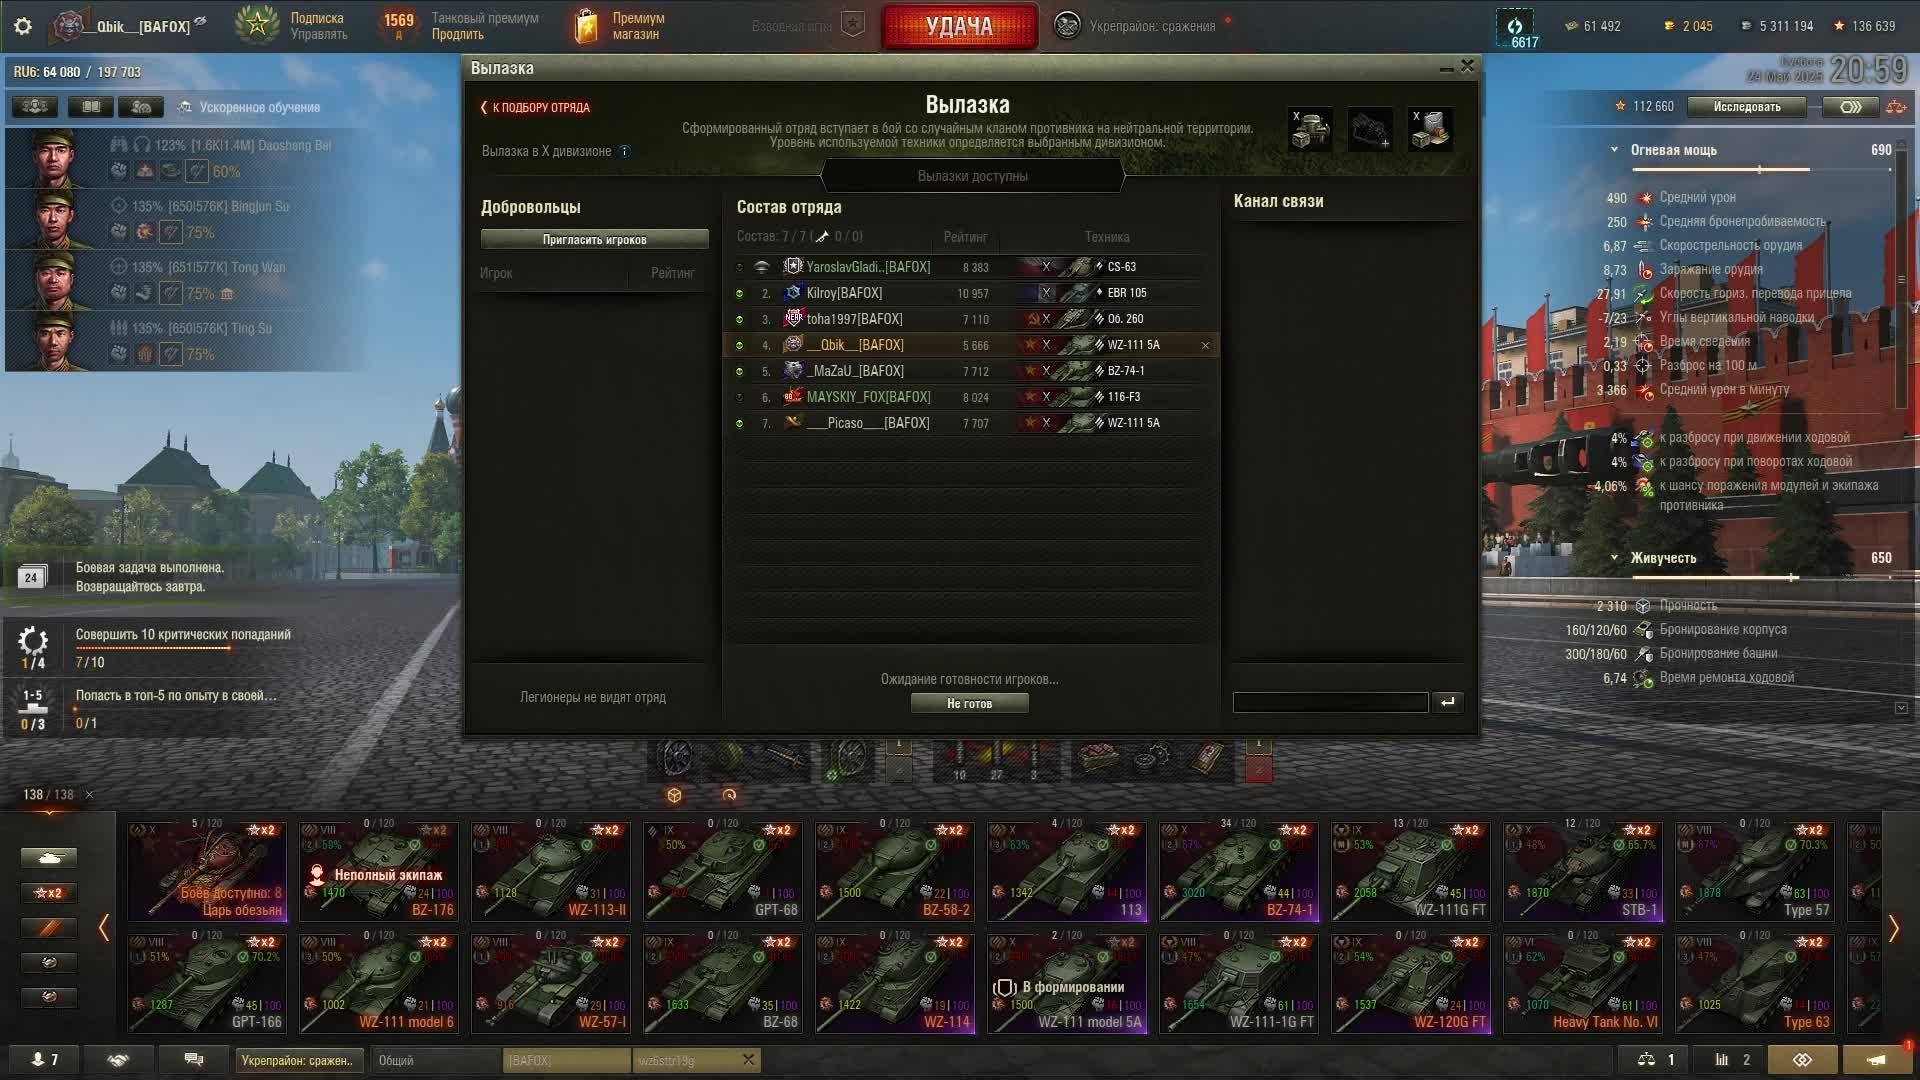Remove __Qbik__ from the detachment list

point(1205,345)
